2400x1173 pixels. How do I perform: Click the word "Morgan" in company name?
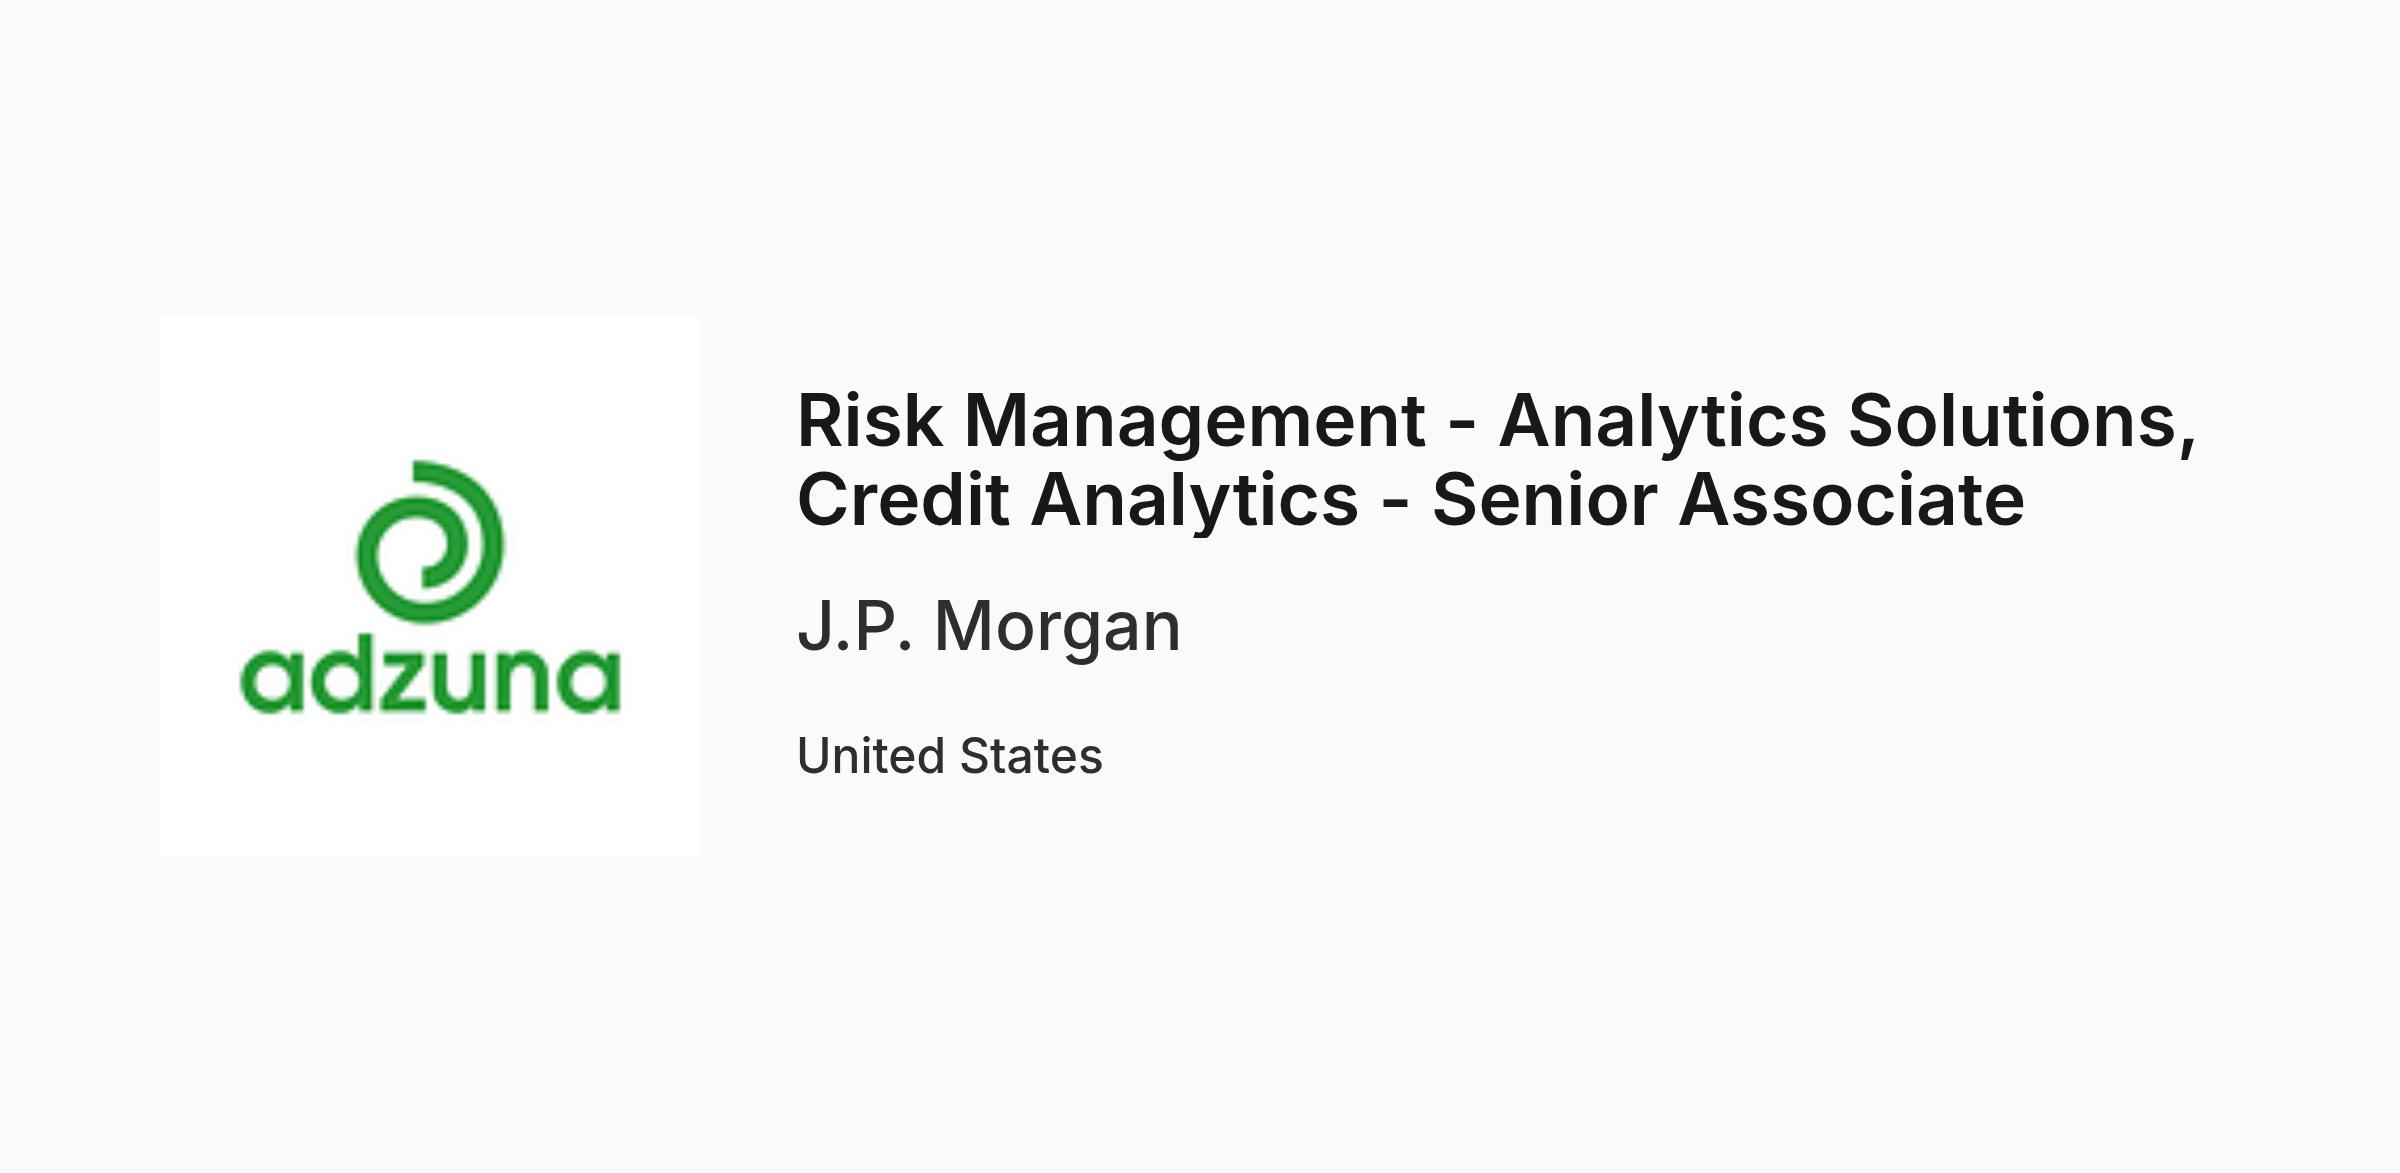pyautogui.click(x=1058, y=629)
